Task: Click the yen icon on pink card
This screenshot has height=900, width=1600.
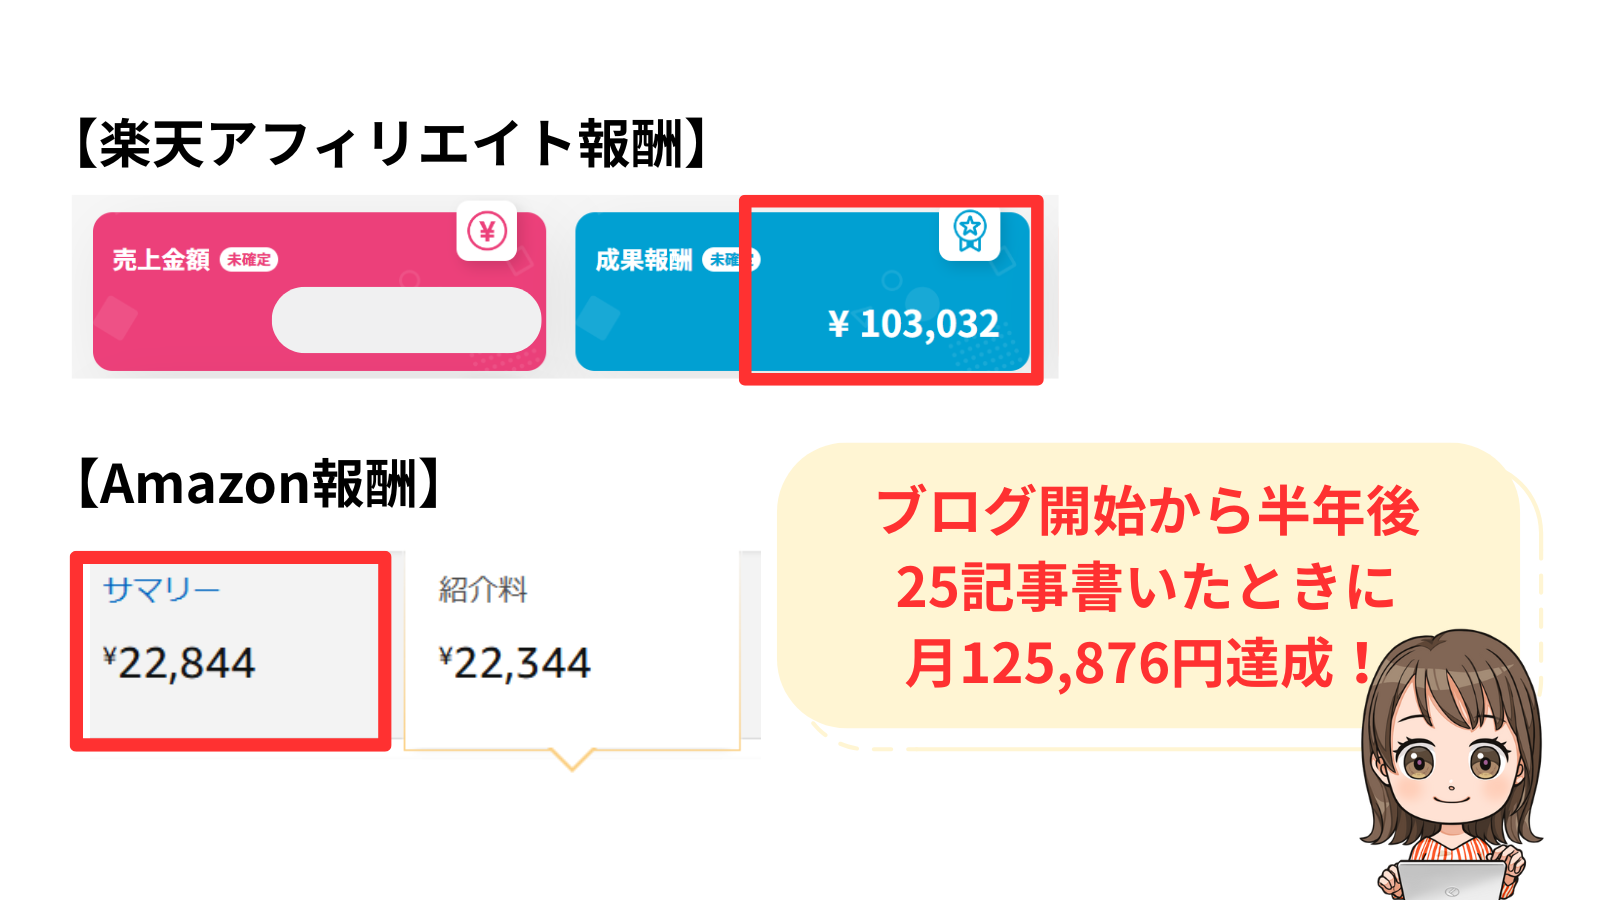Action: (x=487, y=231)
